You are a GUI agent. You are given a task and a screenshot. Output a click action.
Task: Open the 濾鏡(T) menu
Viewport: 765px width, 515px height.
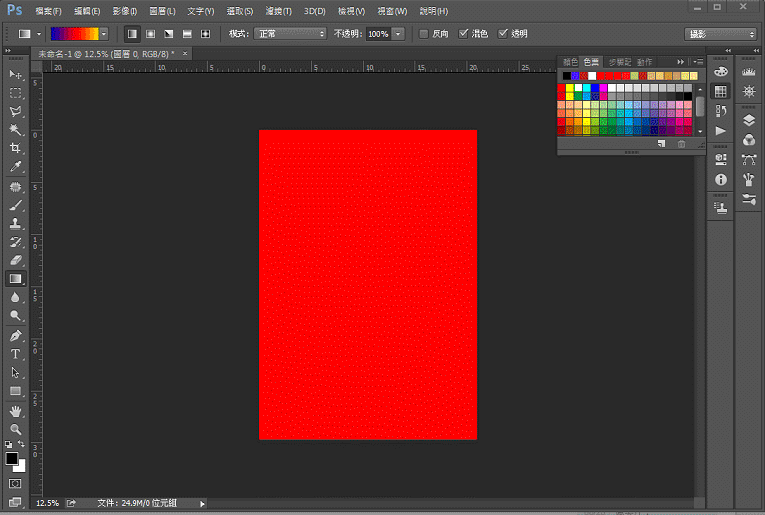tap(279, 11)
